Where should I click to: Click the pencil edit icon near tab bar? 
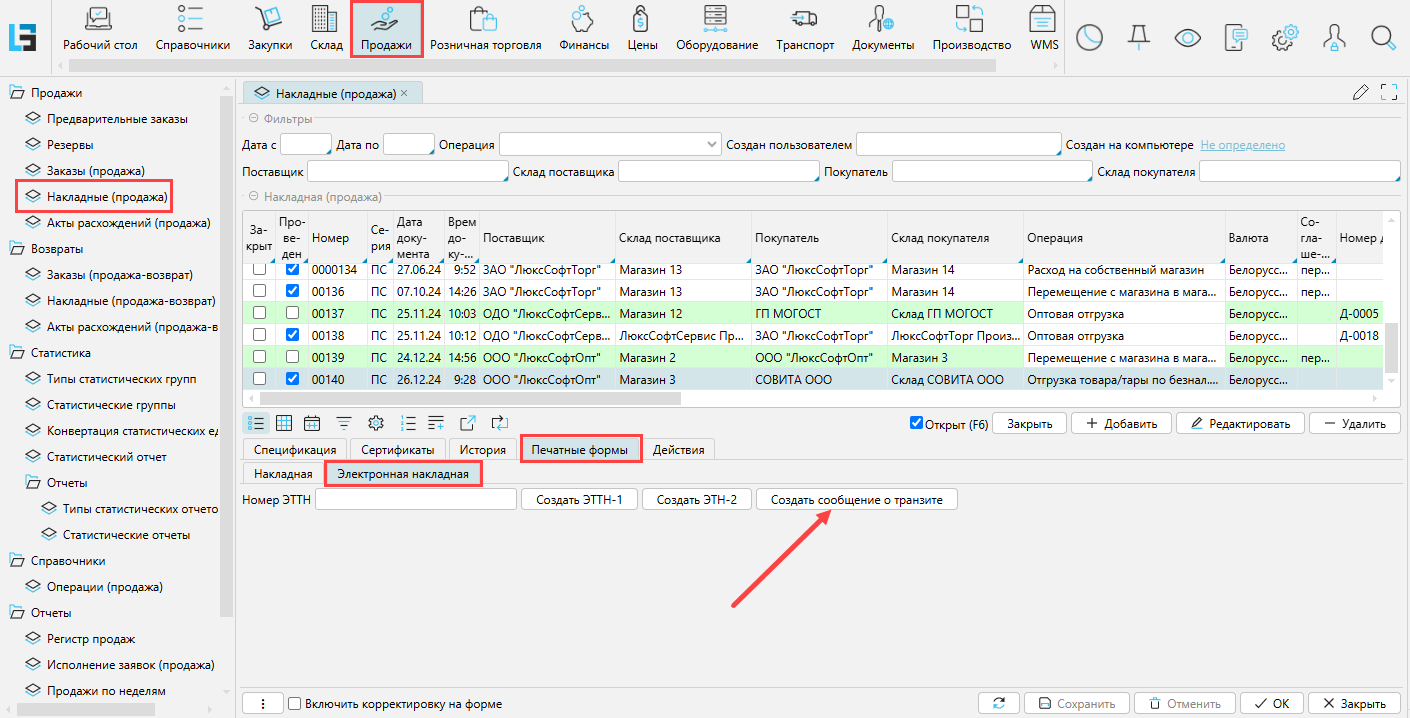1360,93
